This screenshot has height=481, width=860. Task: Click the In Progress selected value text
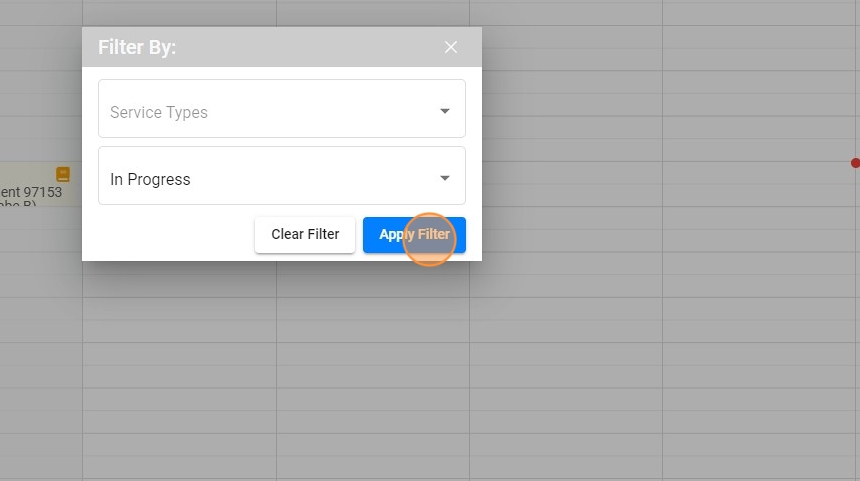coord(150,180)
